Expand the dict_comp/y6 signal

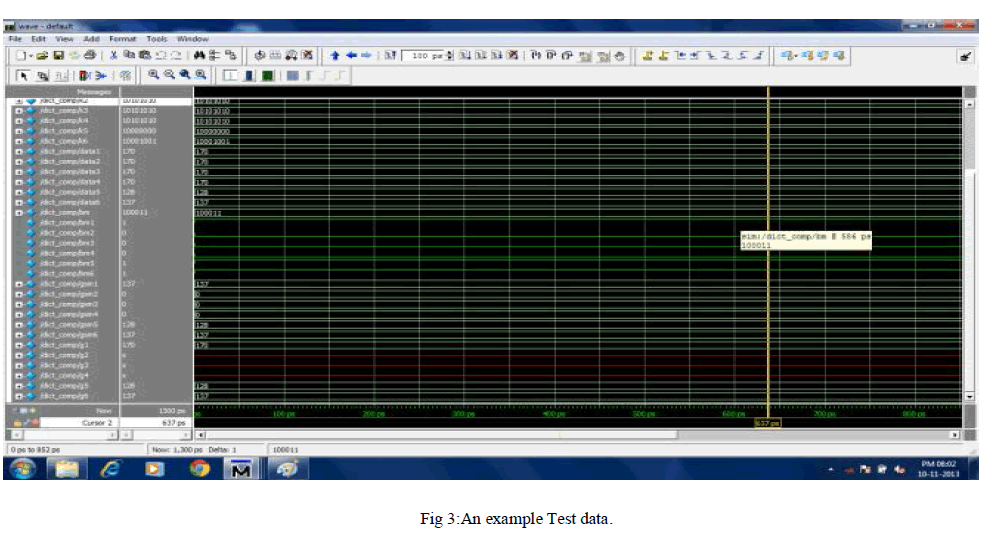[x=18, y=396]
